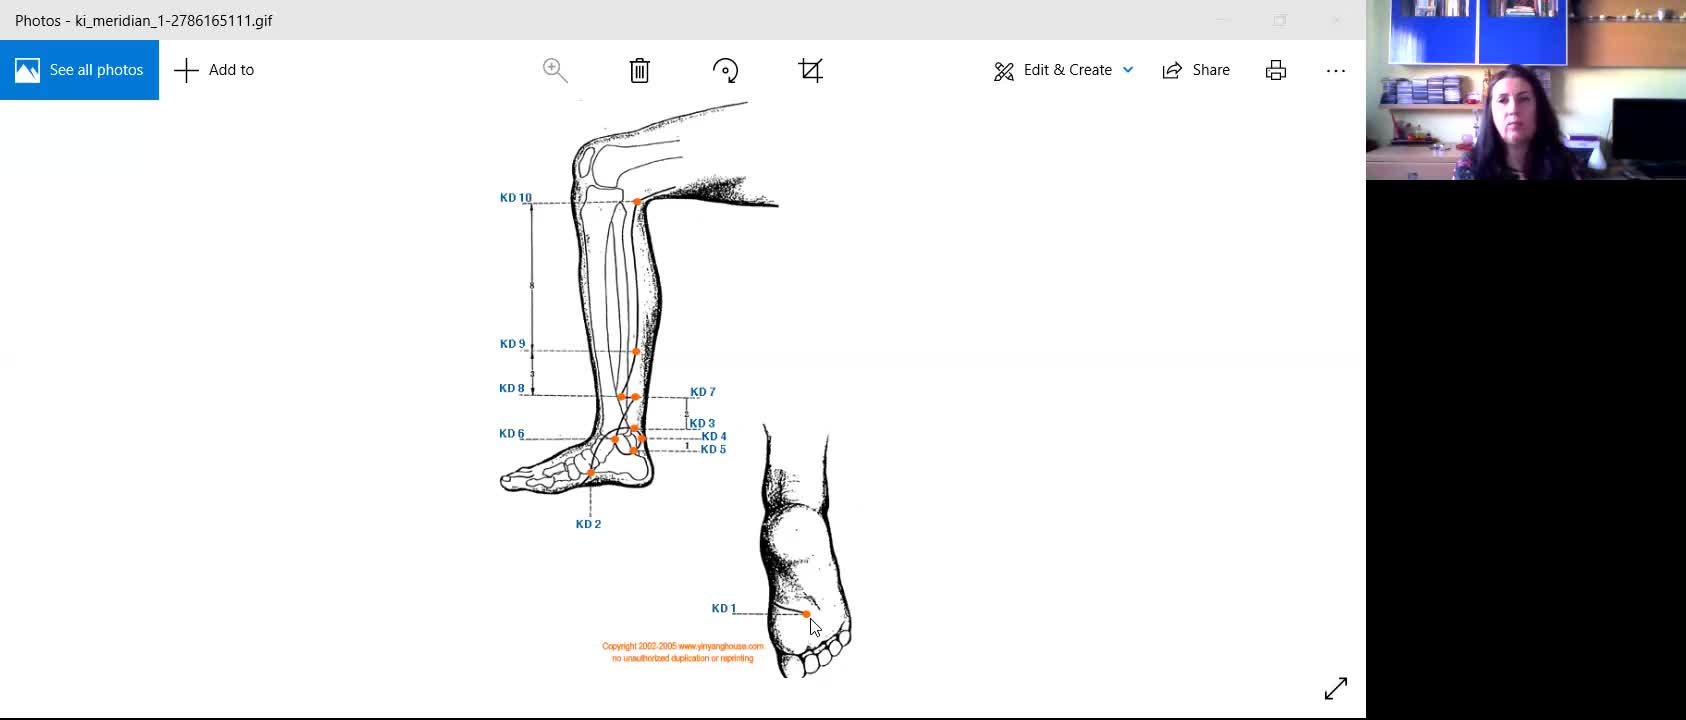Maximize the Photos window
Viewport: 1686px width, 720px height.
pos(1280,20)
